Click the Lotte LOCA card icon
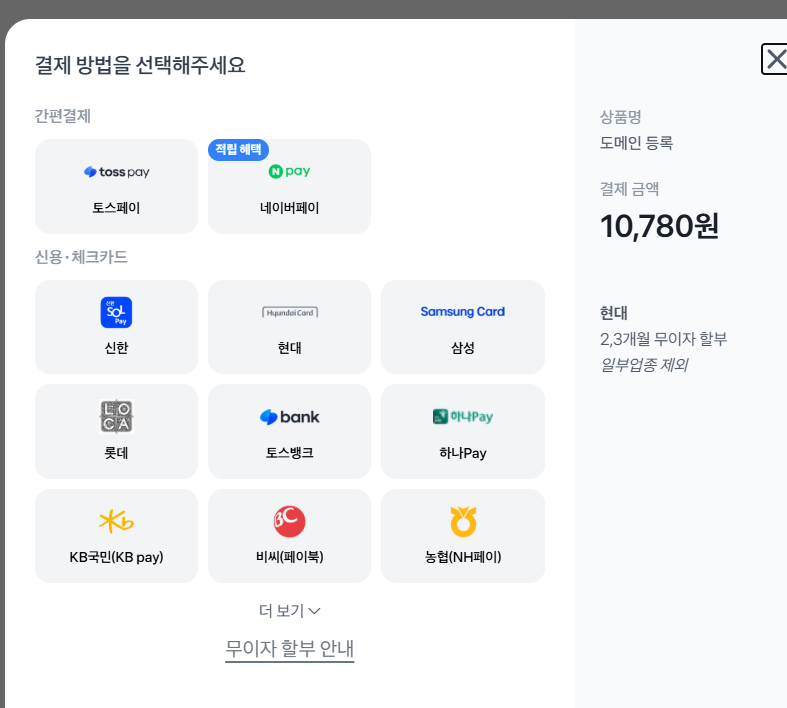 [116, 416]
